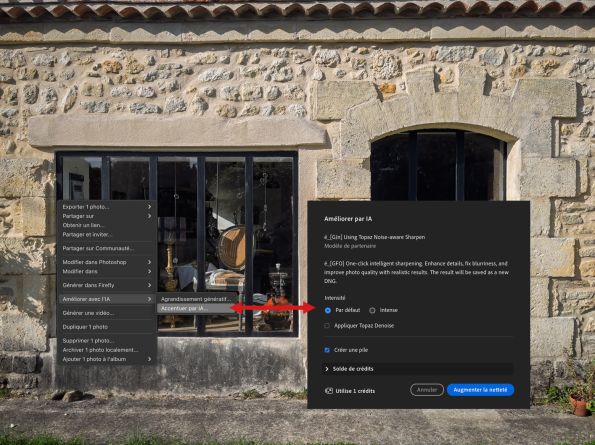Screen dimensions: 595x445
Task: Enable 'Appliquer Topaz Denoise' checkbox
Action: [x=327, y=326]
